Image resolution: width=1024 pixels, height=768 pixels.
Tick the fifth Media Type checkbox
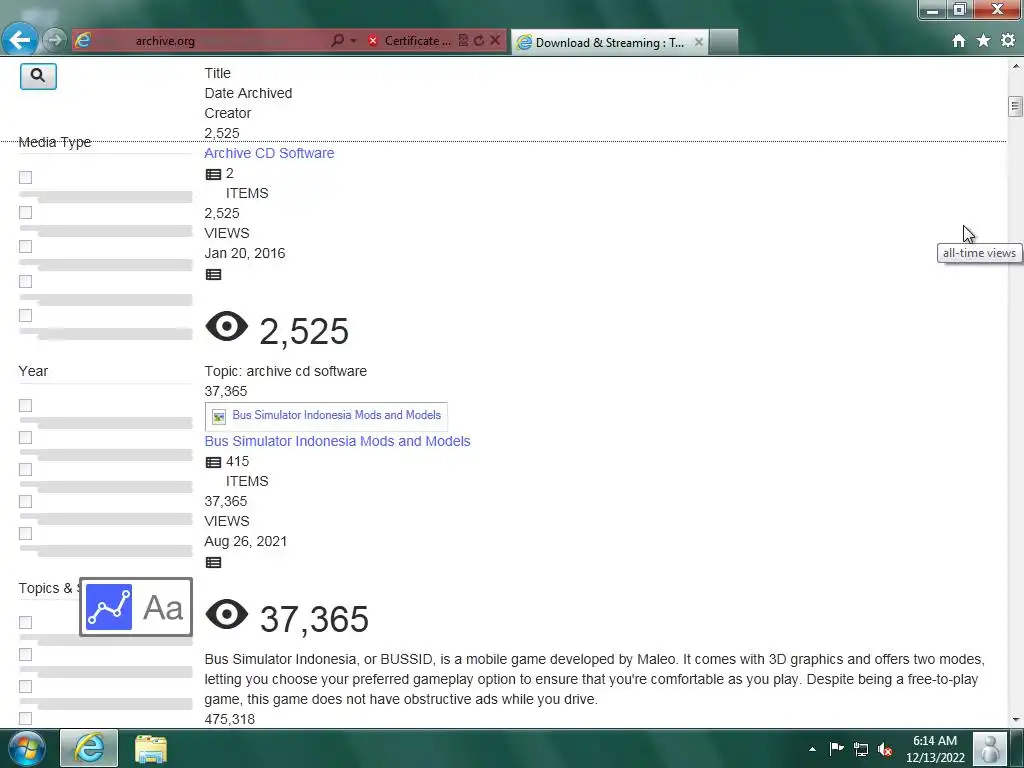pyautogui.click(x=25, y=315)
